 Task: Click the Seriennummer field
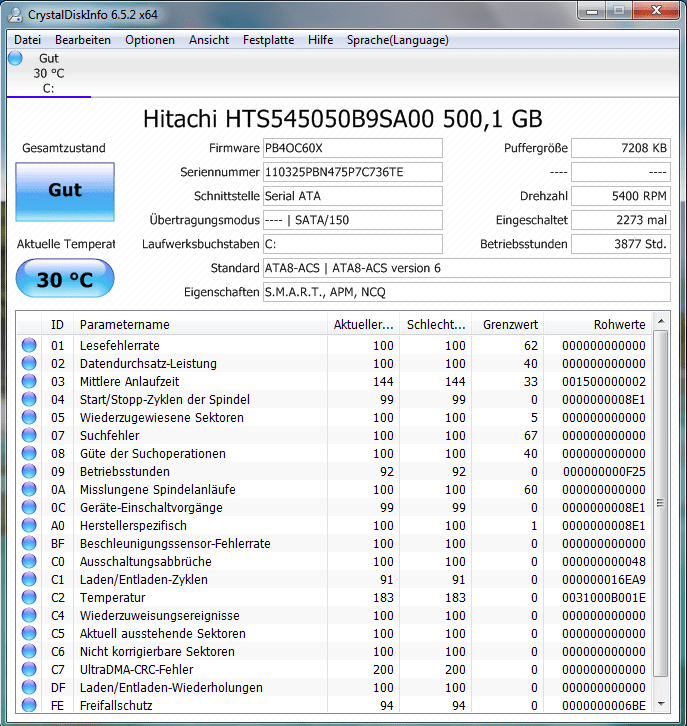353,172
